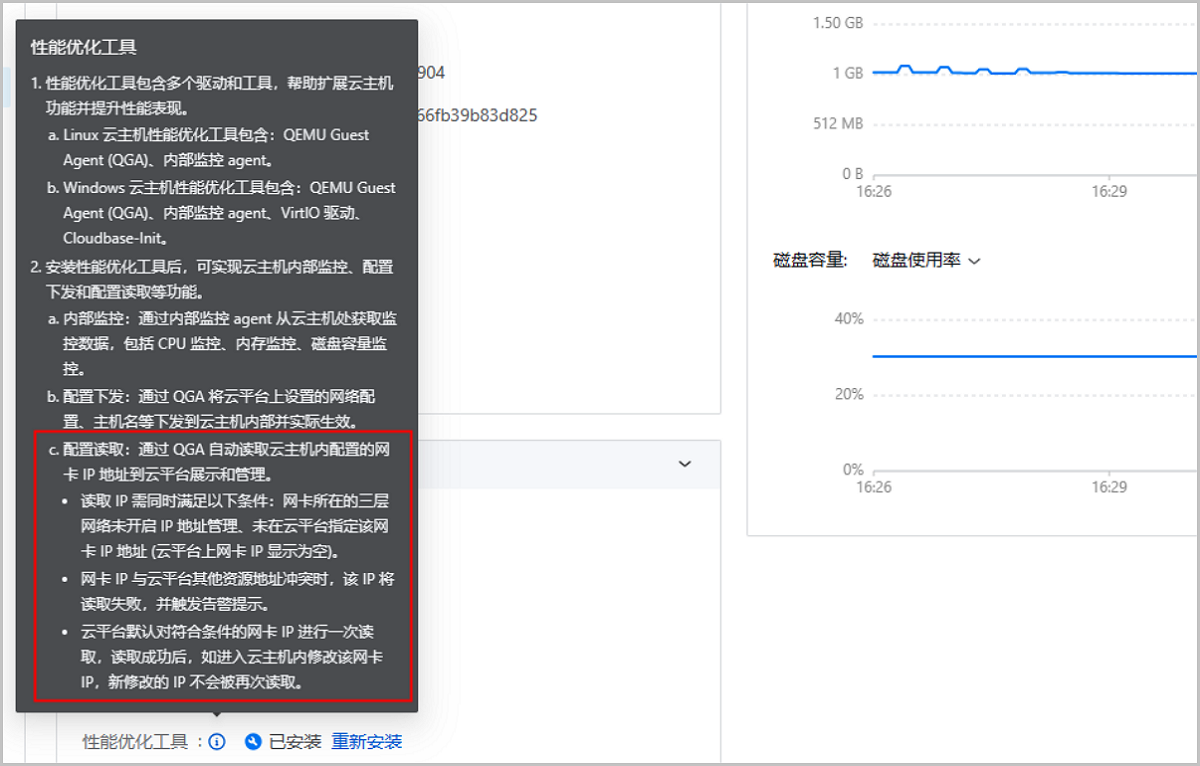Click the 512 MB axis label

tap(837, 124)
